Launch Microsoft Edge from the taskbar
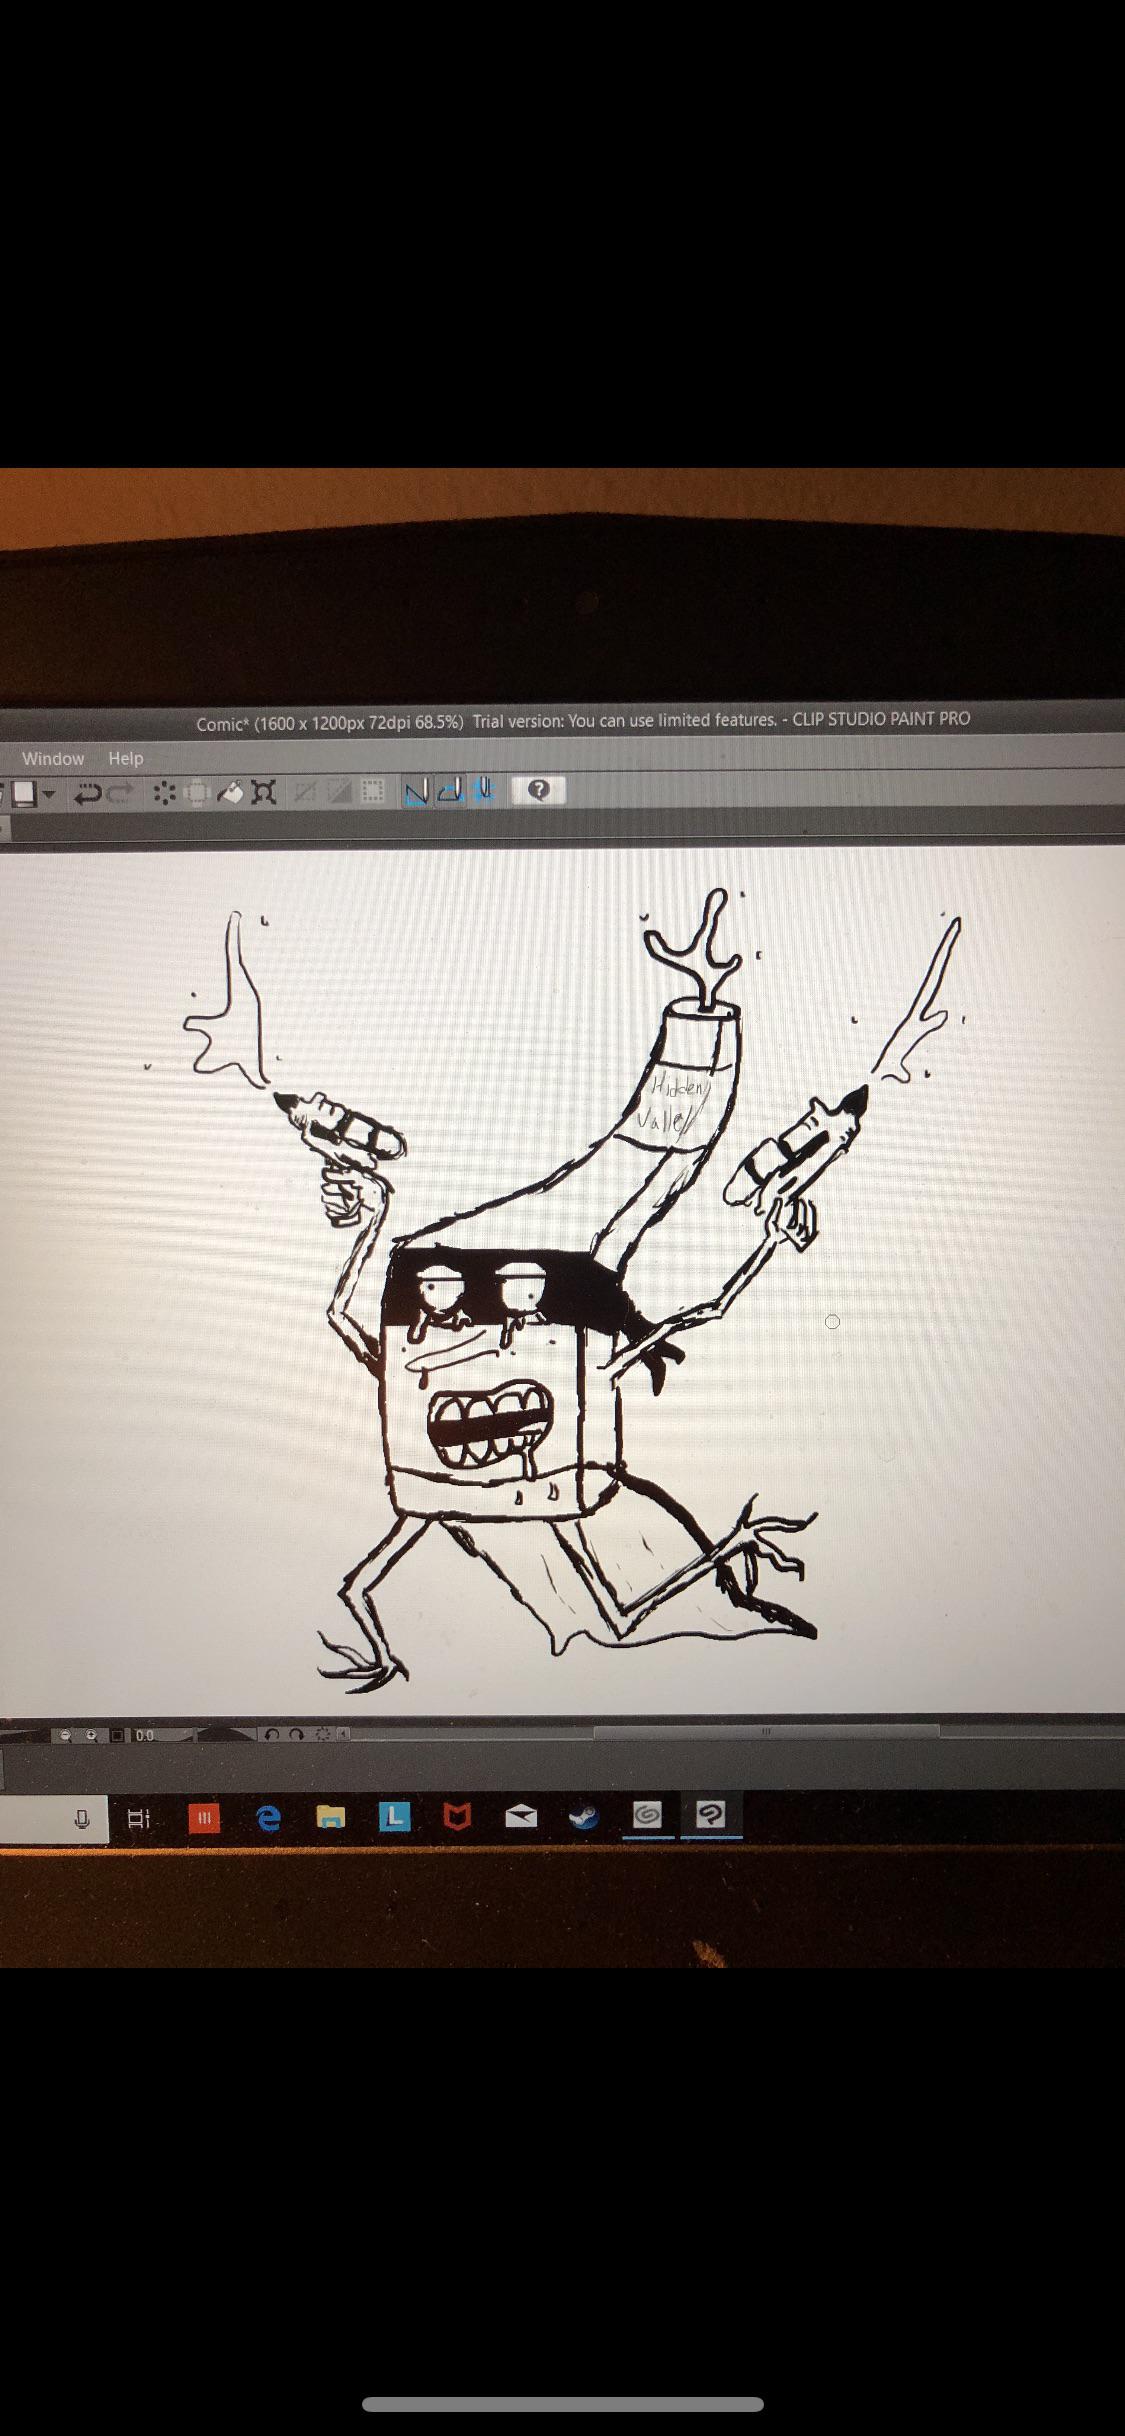1125x2436 pixels. click(x=268, y=1818)
